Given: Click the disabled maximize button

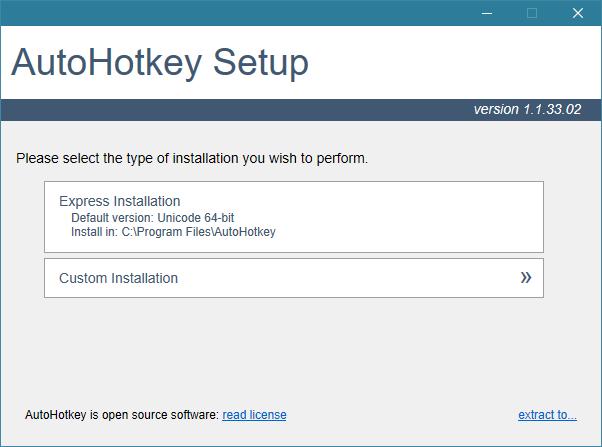Looking at the screenshot, I should [x=532, y=13].
